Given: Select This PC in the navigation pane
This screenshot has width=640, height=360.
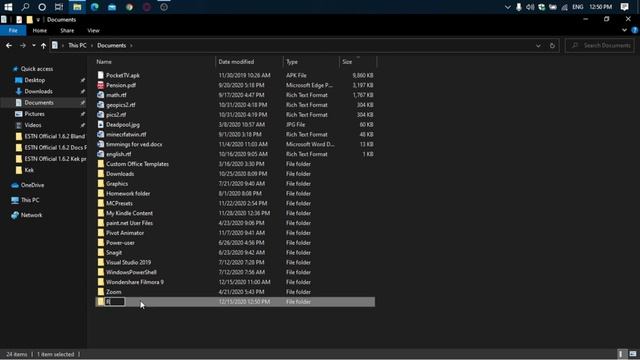Looking at the screenshot, I should (x=30, y=200).
